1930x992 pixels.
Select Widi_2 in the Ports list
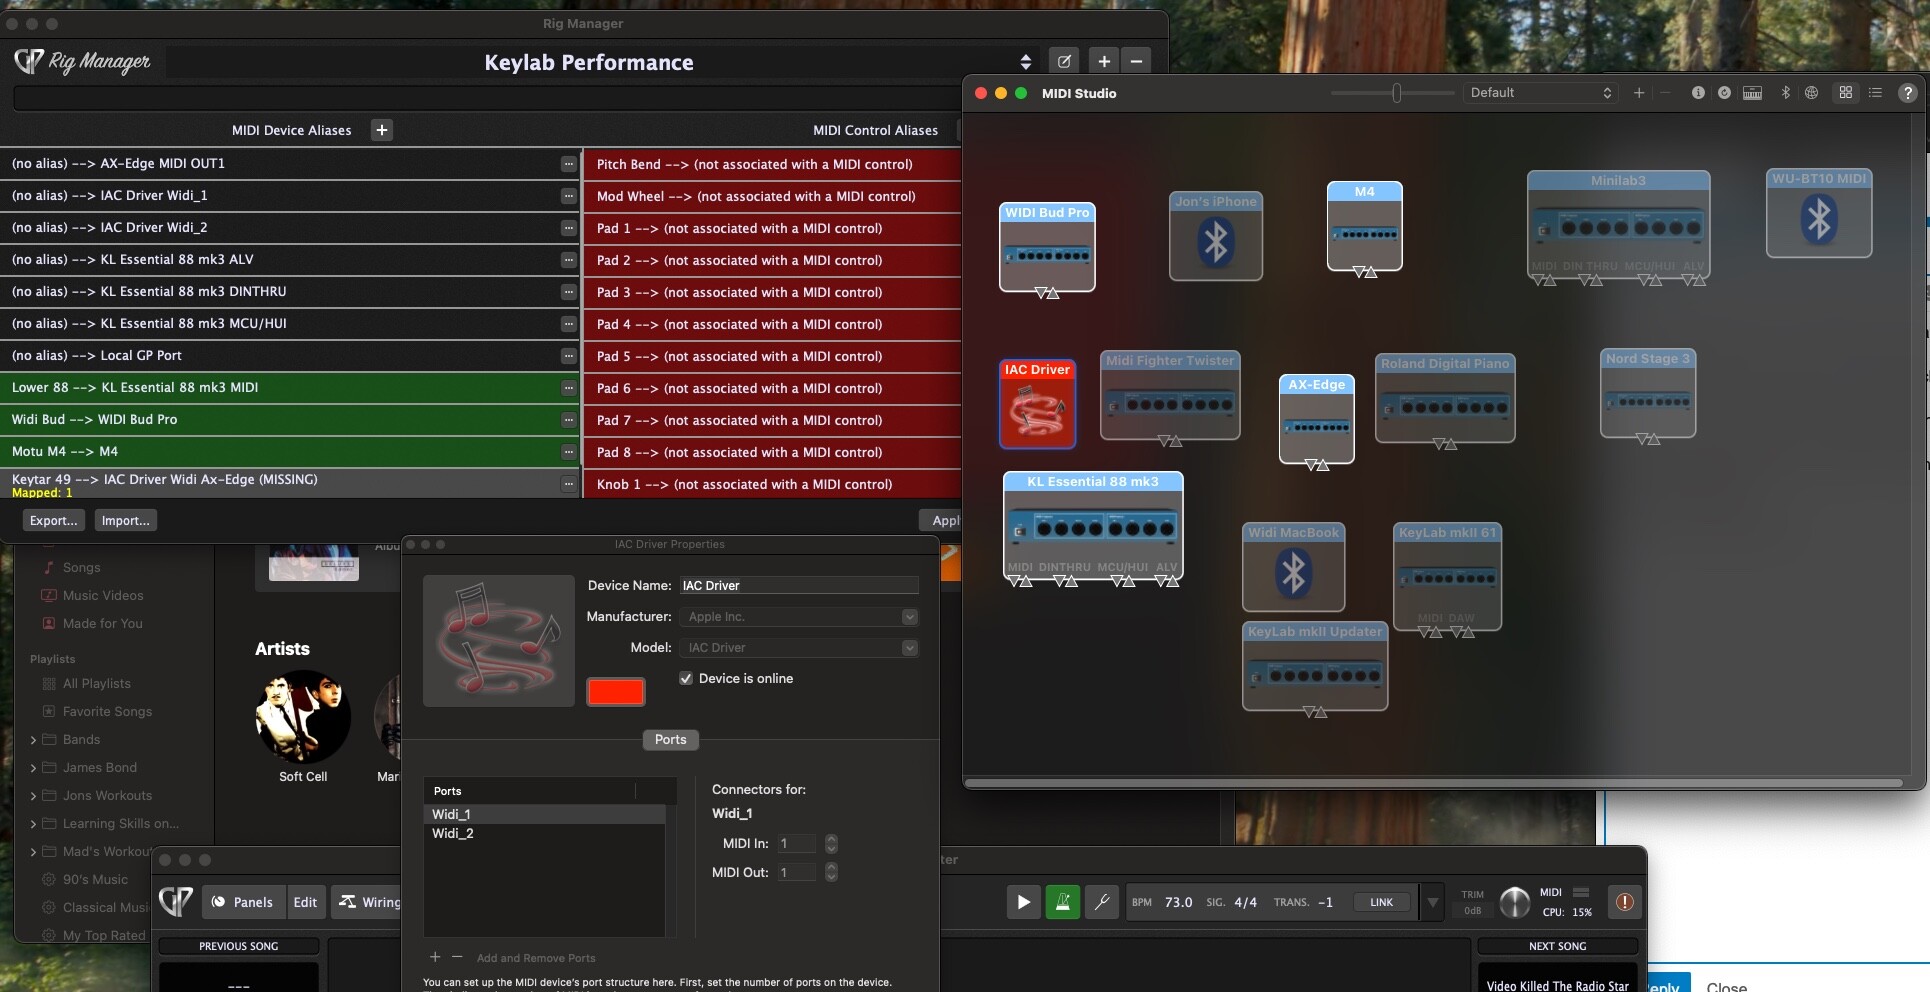point(545,834)
